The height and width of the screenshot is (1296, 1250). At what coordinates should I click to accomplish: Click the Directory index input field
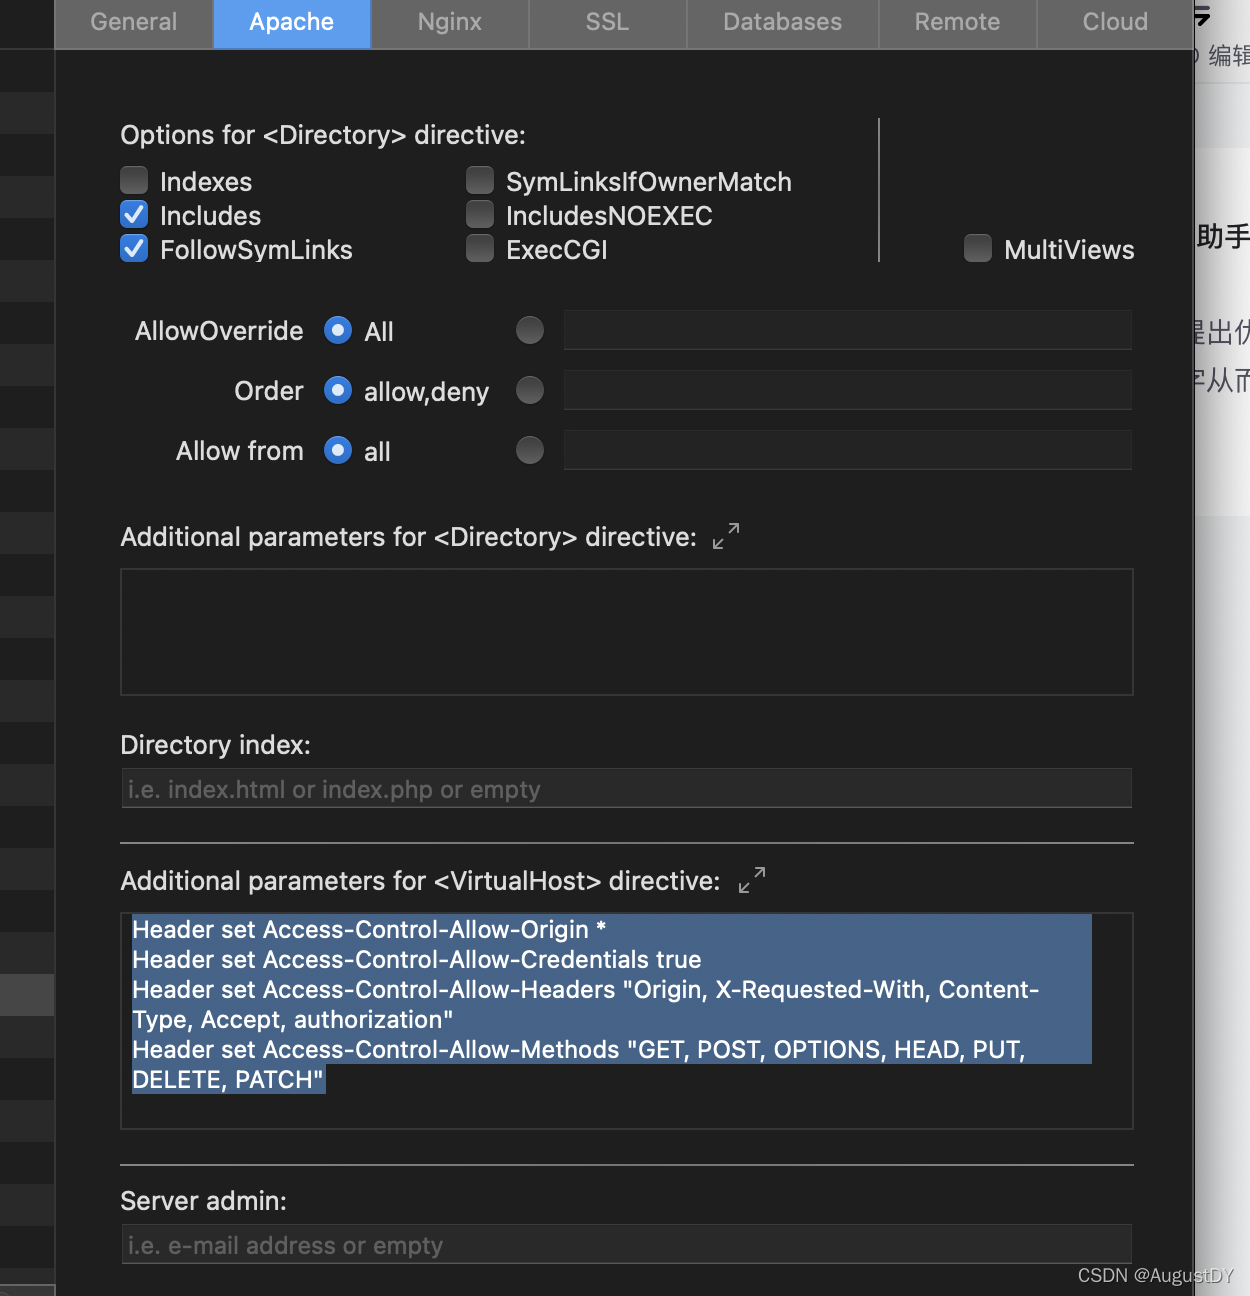[x=626, y=788]
